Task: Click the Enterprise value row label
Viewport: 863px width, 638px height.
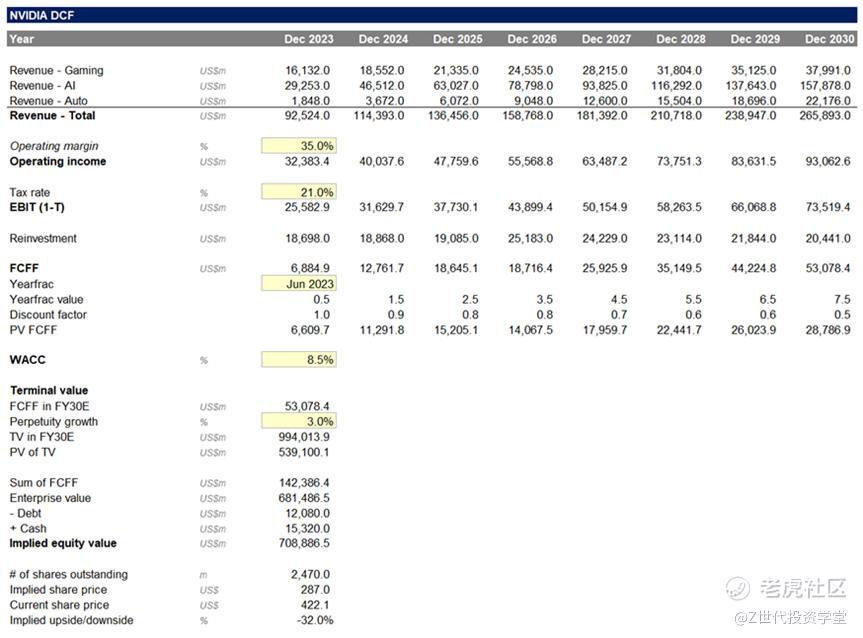Action: [x=50, y=498]
